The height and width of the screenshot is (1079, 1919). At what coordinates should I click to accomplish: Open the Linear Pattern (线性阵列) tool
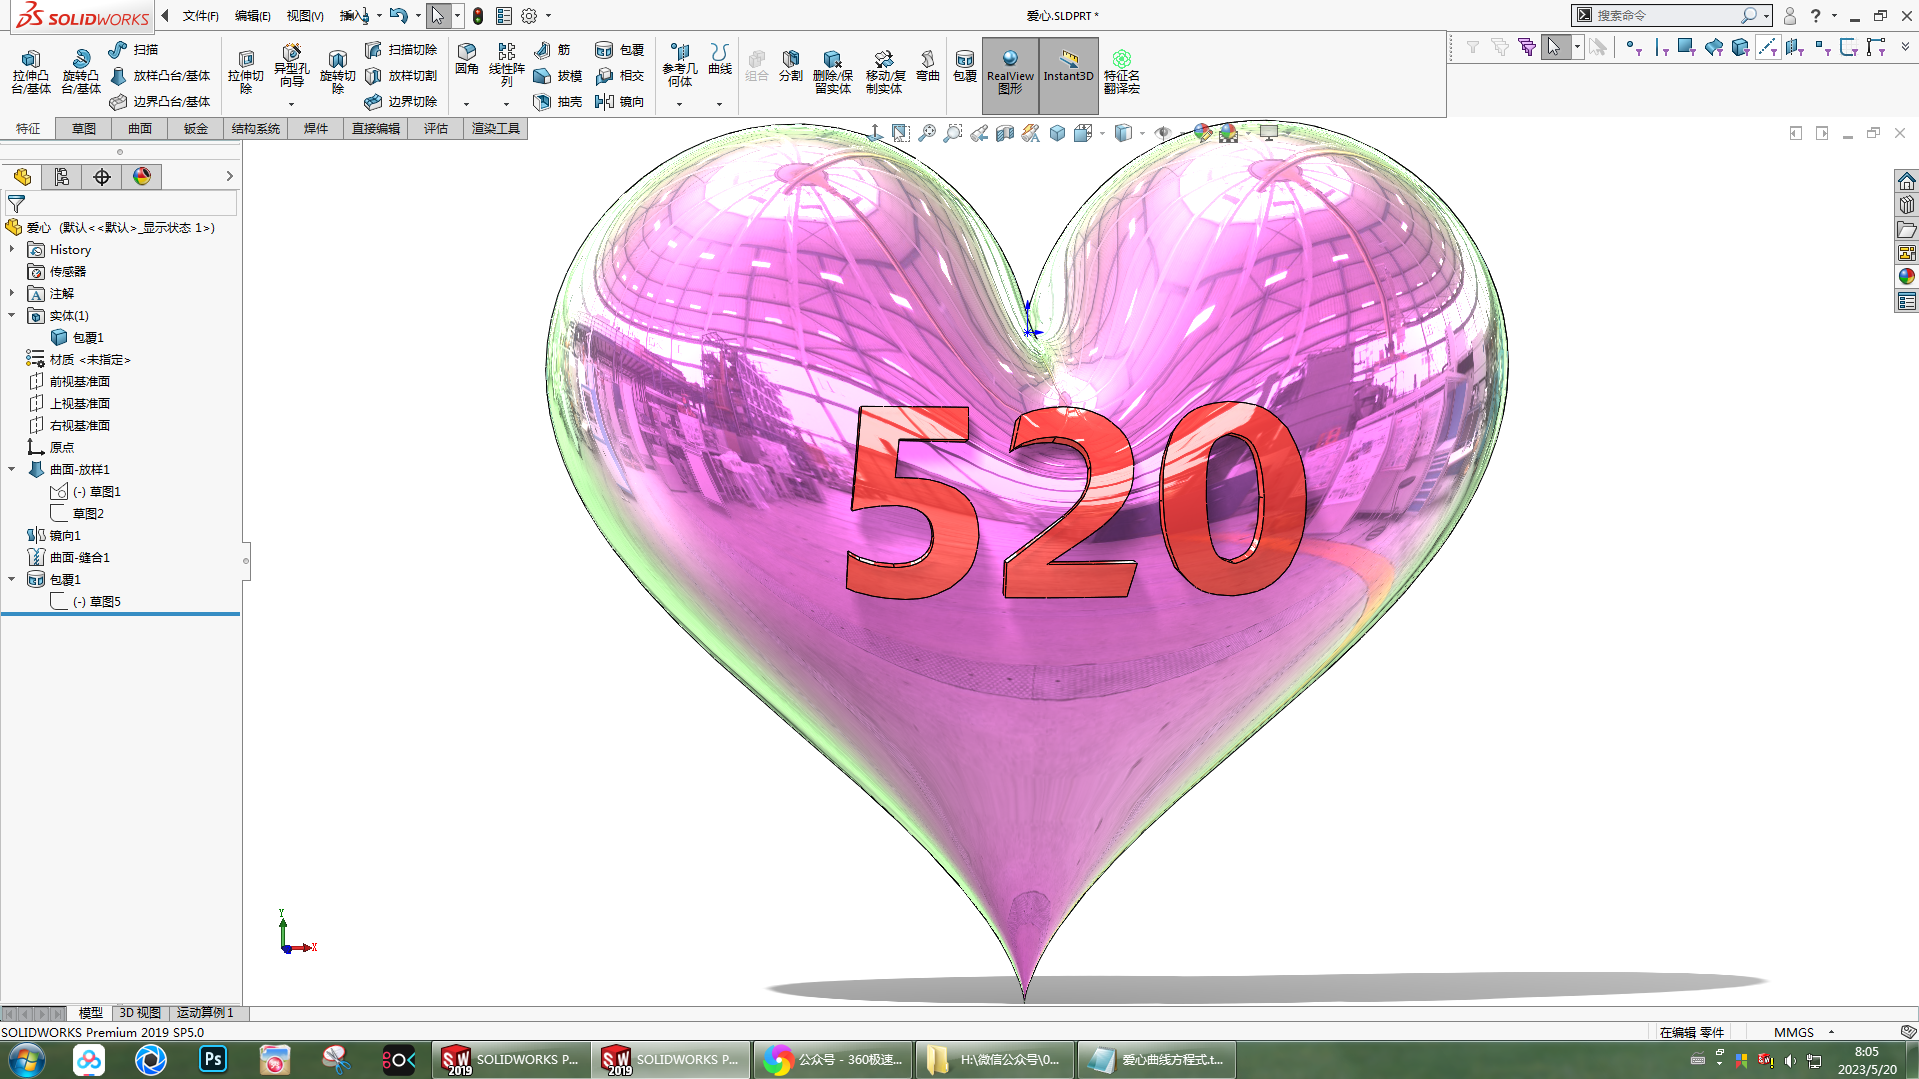[x=506, y=66]
